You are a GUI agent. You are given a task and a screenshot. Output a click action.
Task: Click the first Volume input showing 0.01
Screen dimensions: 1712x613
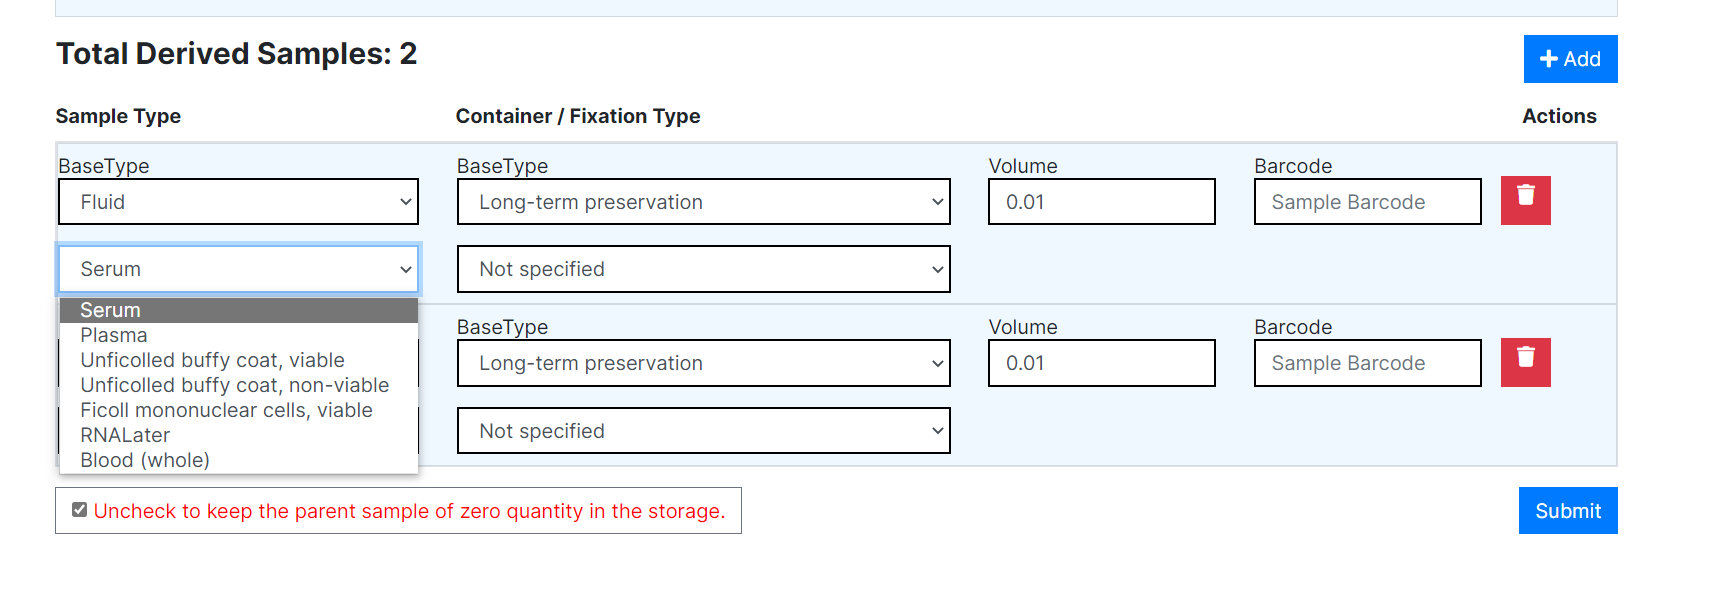click(1101, 201)
